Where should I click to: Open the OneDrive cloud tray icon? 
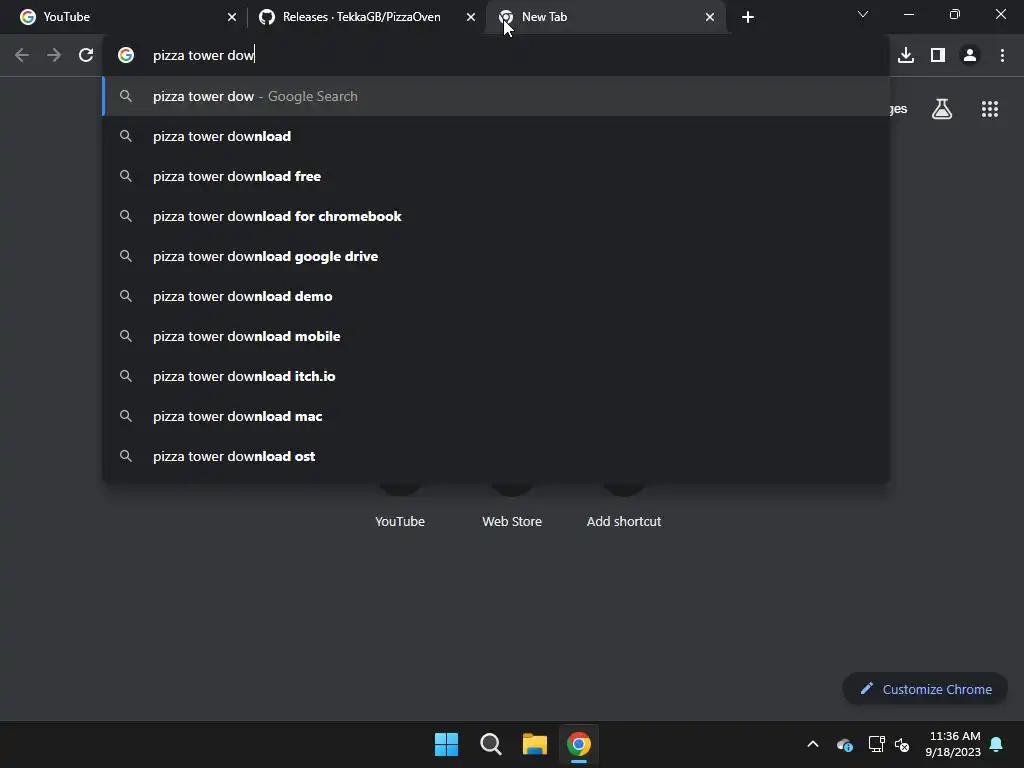click(x=844, y=744)
